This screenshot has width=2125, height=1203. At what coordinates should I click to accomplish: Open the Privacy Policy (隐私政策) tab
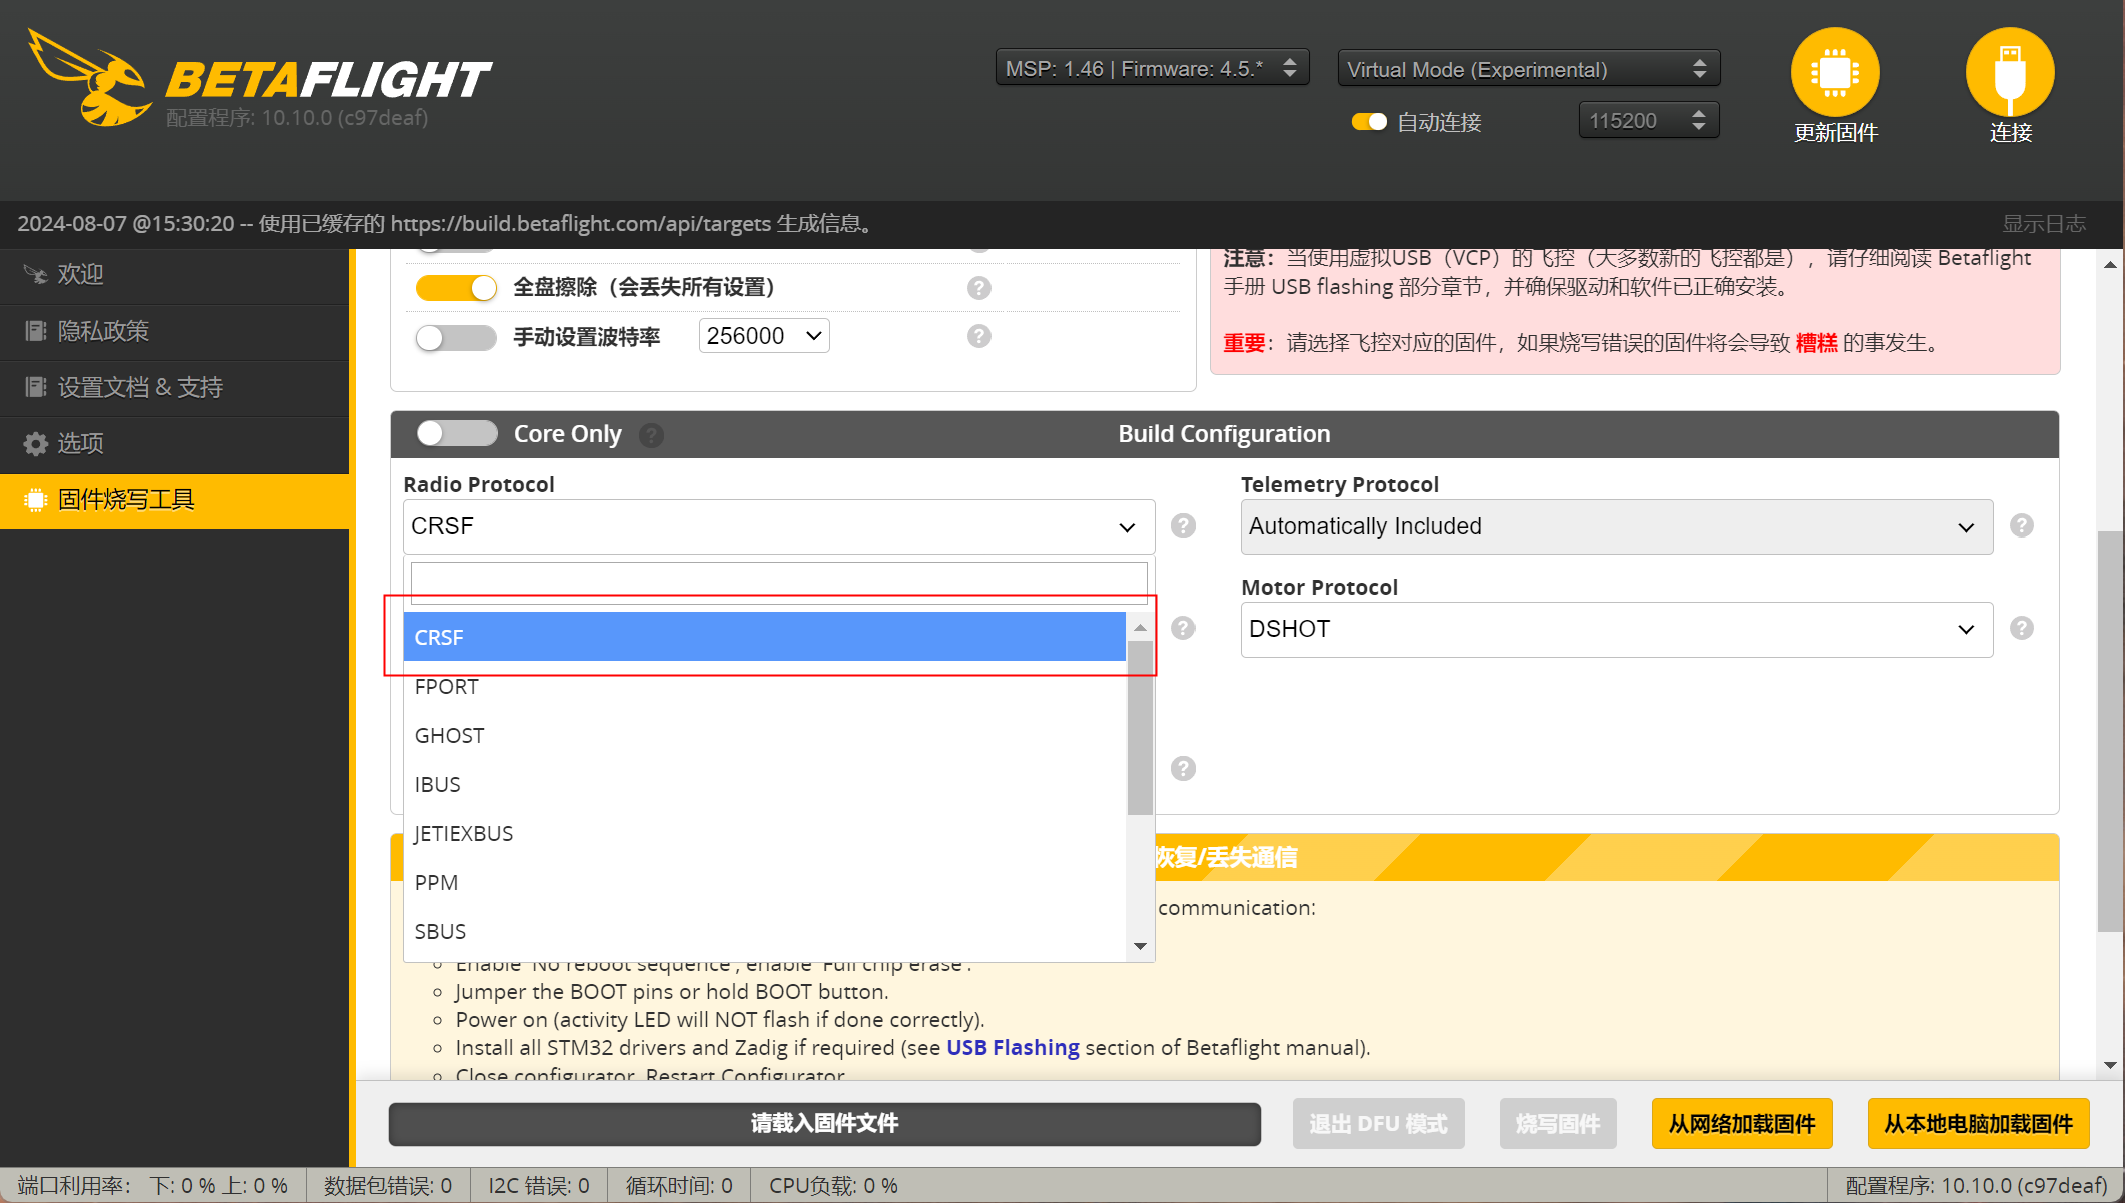(174, 331)
